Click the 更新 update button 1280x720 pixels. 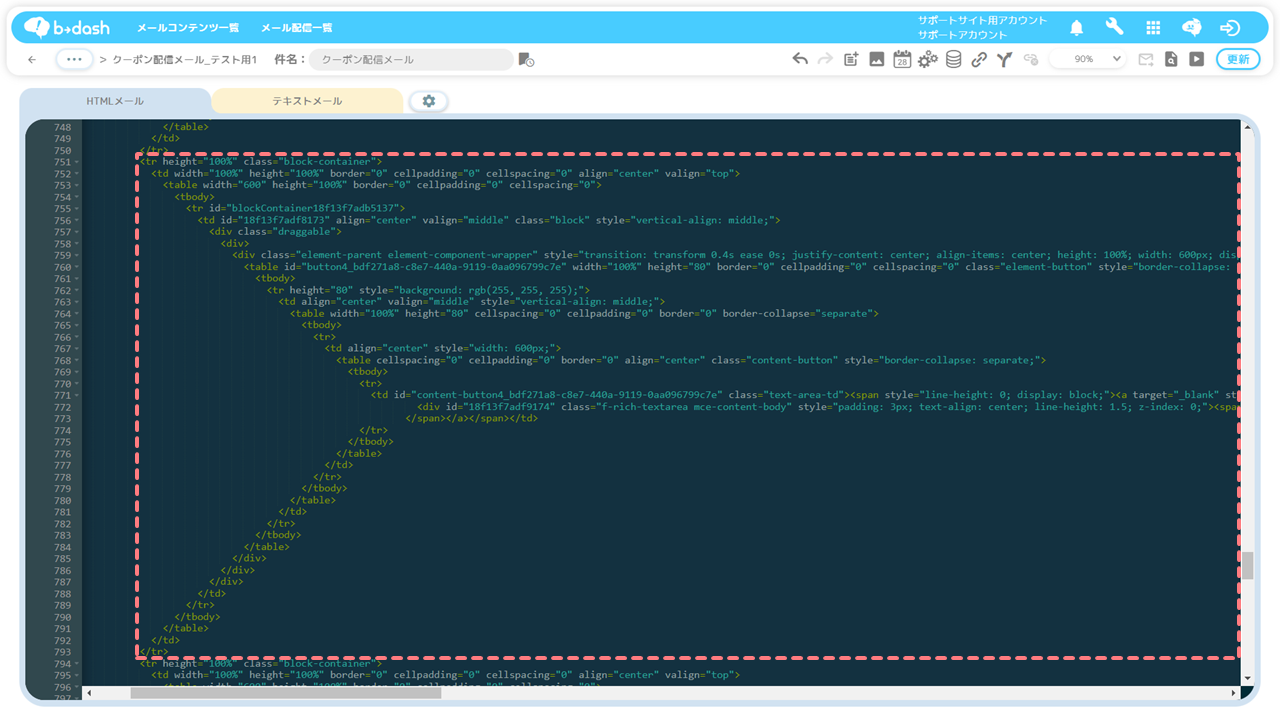1238,59
